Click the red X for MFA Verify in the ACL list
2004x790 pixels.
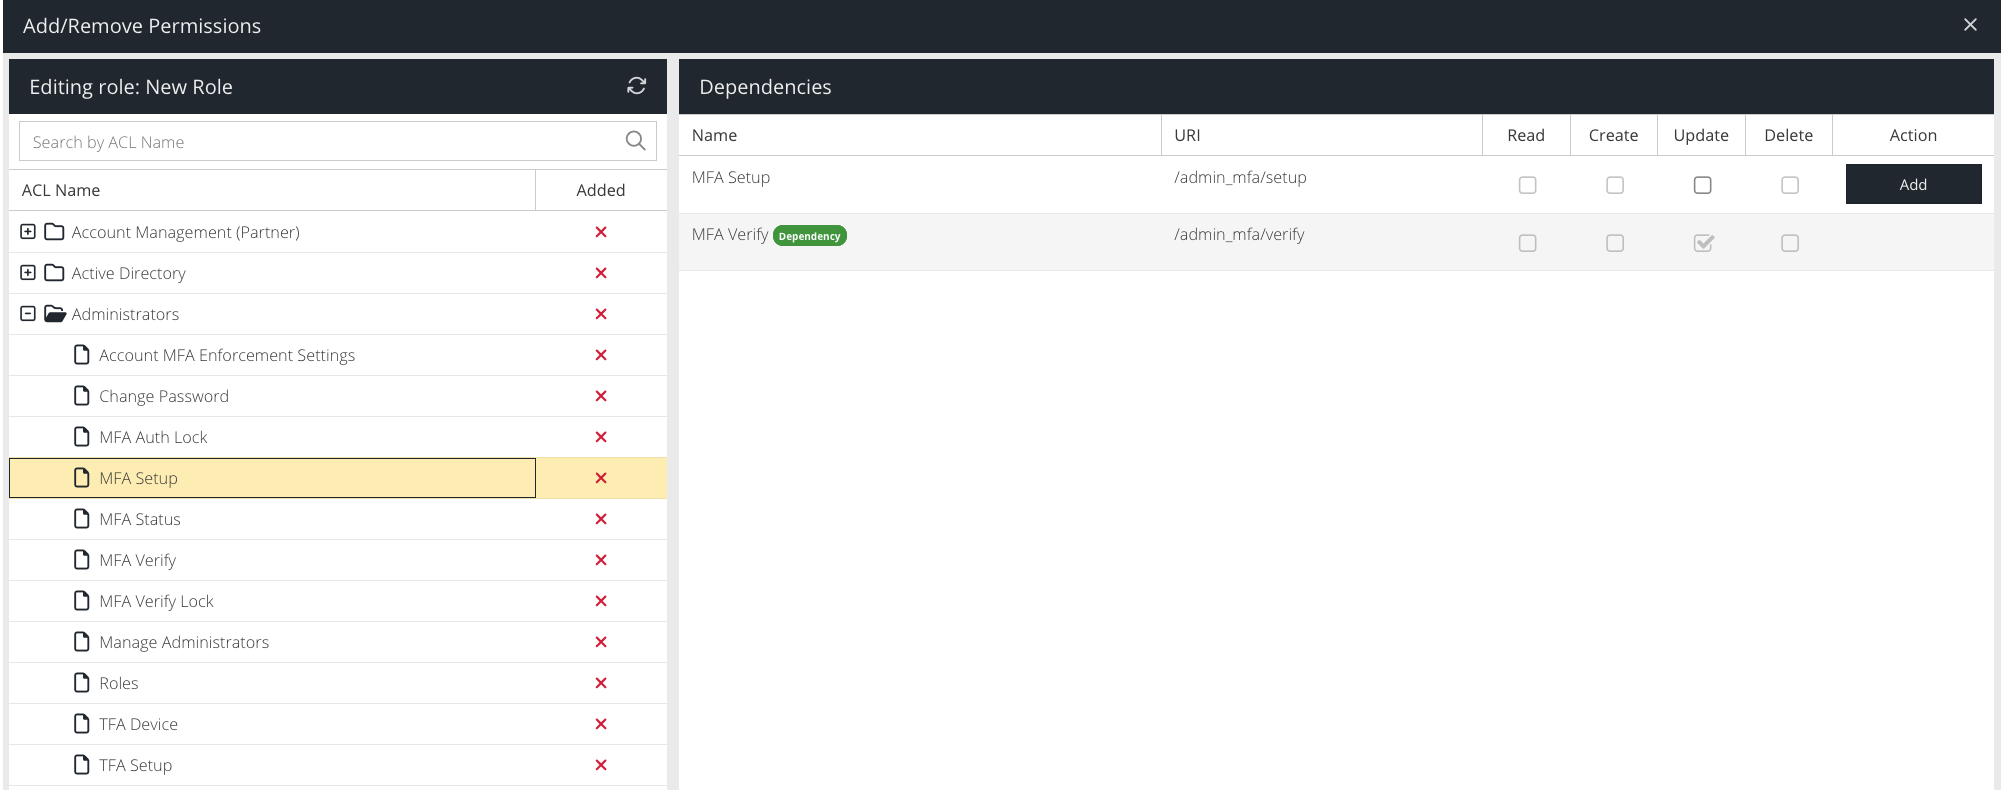coord(601,560)
